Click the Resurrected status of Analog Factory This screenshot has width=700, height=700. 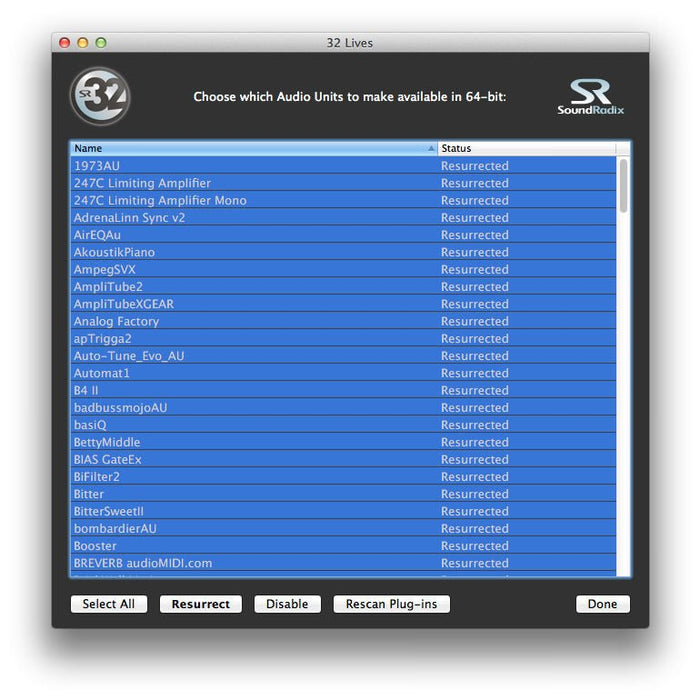coord(475,321)
